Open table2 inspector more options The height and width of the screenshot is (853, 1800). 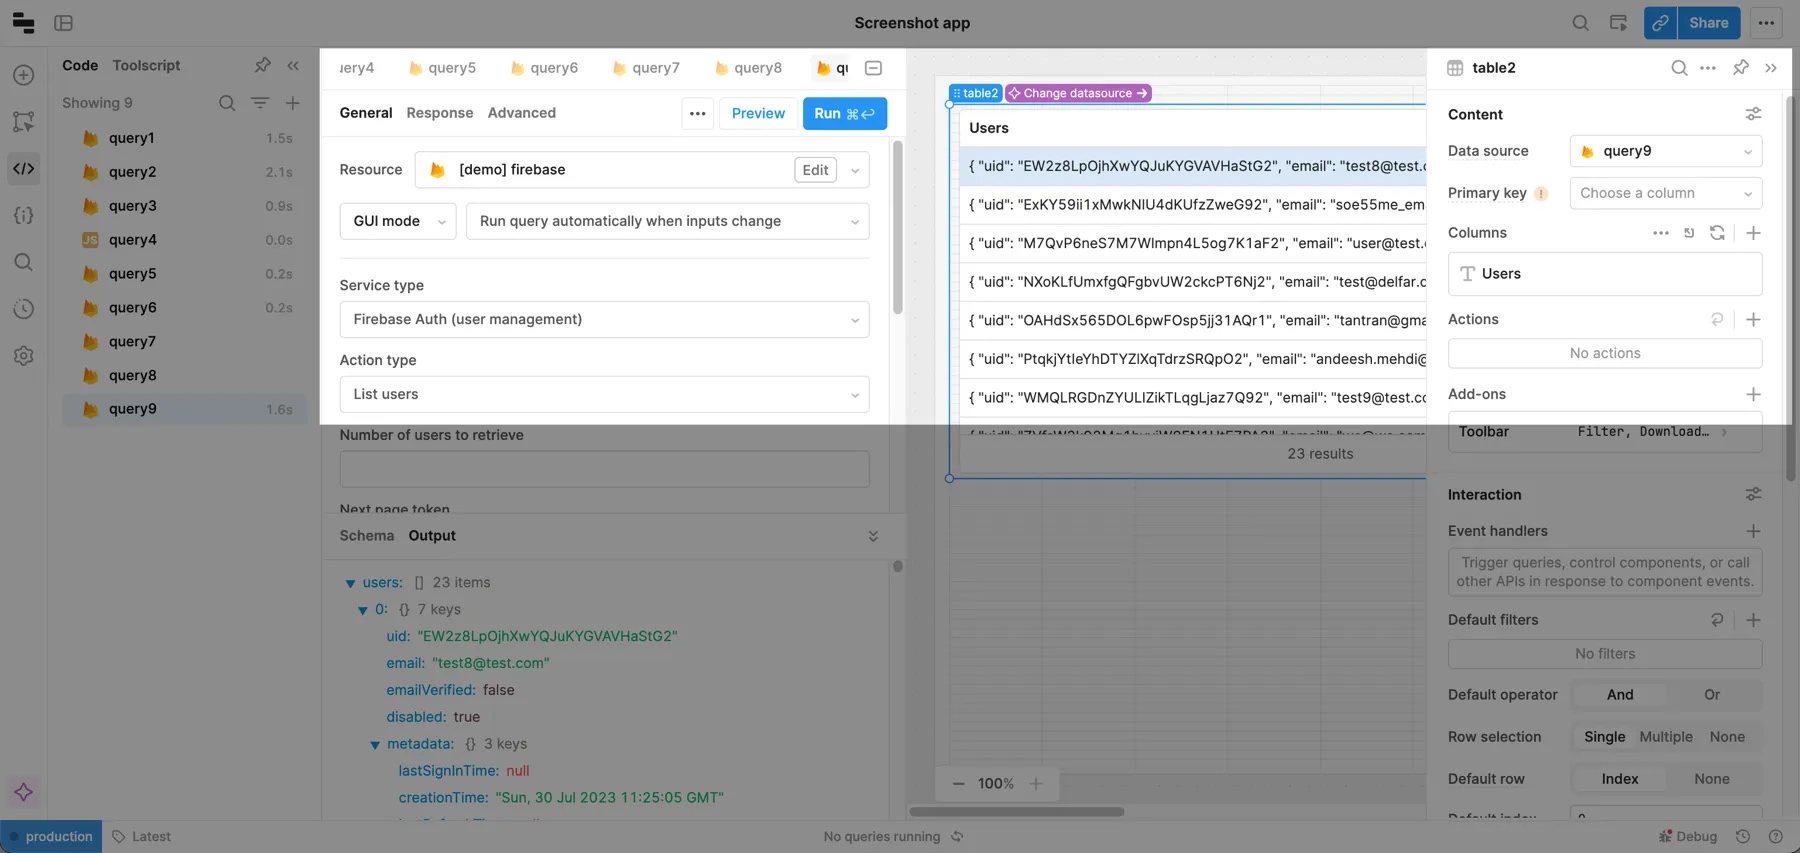tap(1708, 68)
